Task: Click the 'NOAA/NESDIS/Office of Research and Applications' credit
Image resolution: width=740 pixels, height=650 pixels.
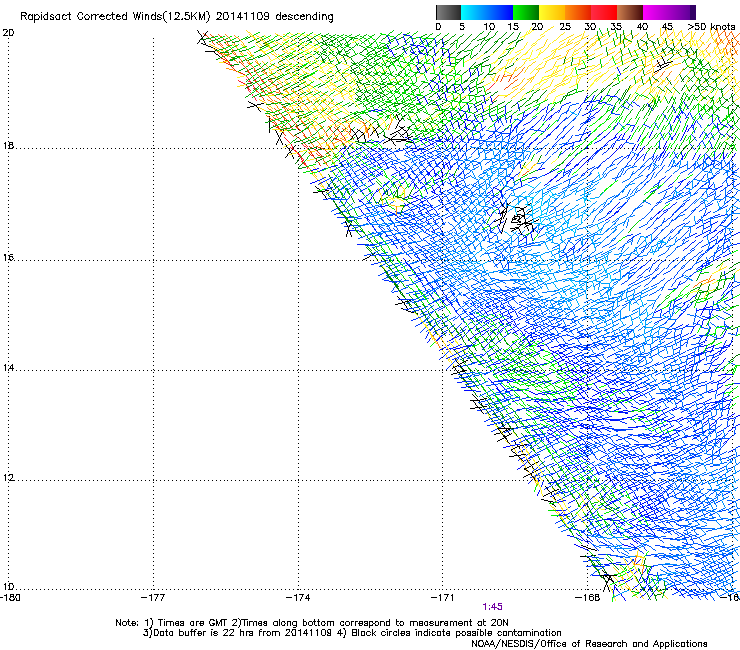Action: point(589,644)
